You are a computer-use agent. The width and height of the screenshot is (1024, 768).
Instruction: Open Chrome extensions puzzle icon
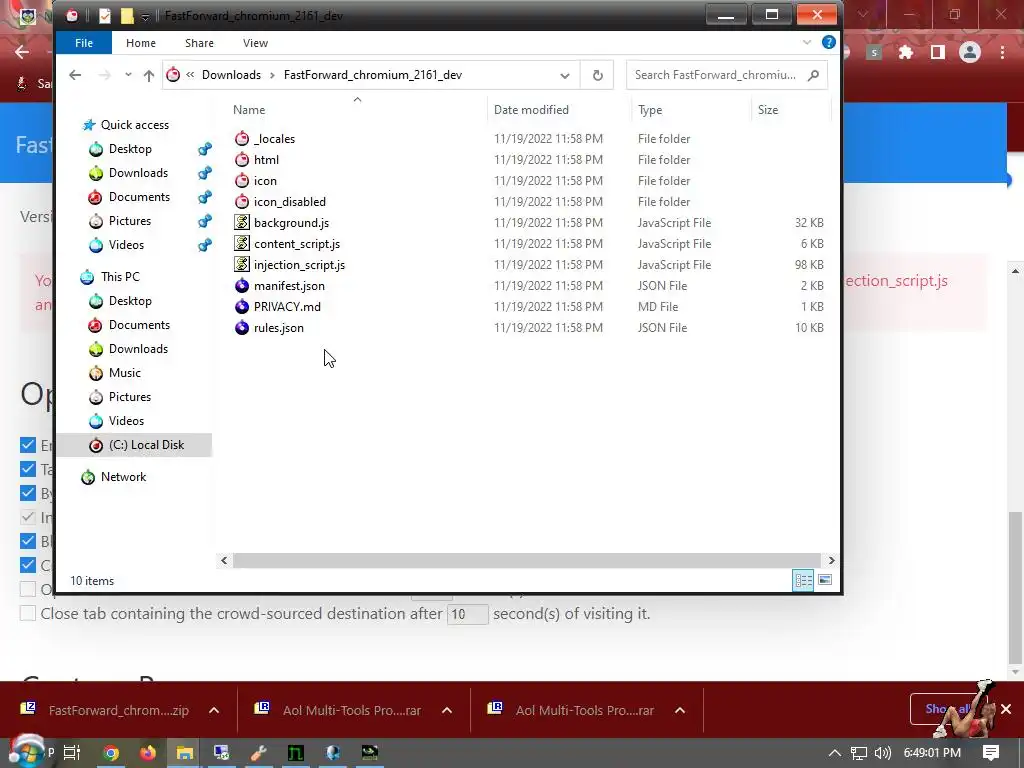905,52
